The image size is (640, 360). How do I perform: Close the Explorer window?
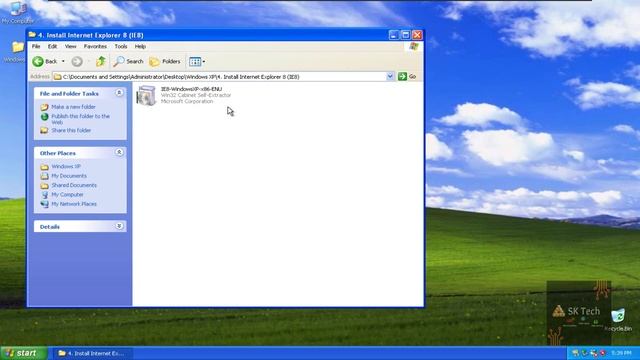[417, 35]
